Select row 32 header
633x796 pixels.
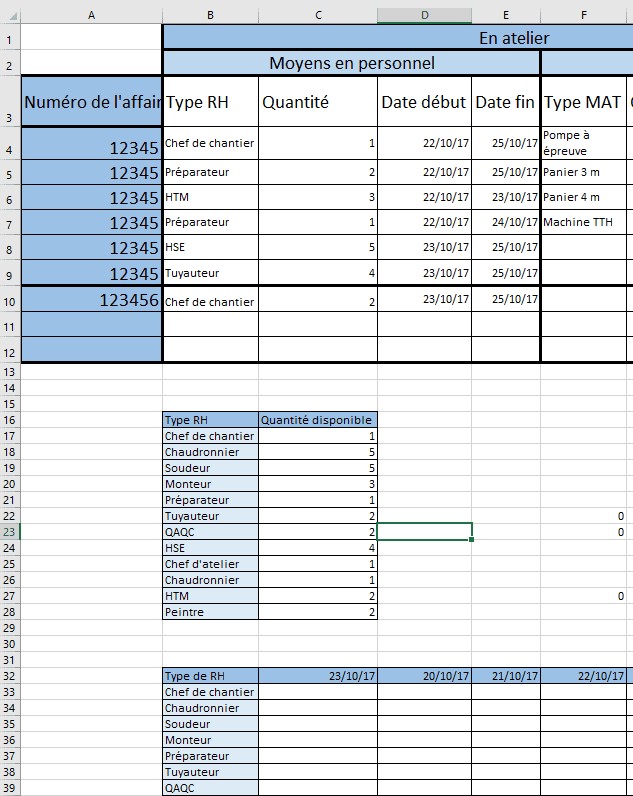pos(10,676)
